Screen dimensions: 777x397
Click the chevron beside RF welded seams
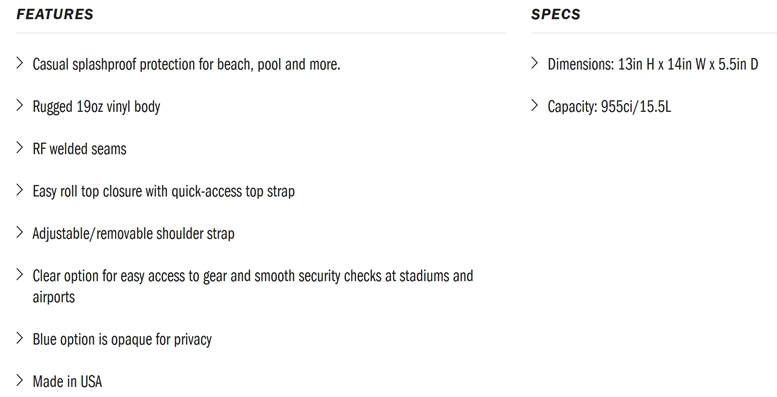(x=20, y=147)
